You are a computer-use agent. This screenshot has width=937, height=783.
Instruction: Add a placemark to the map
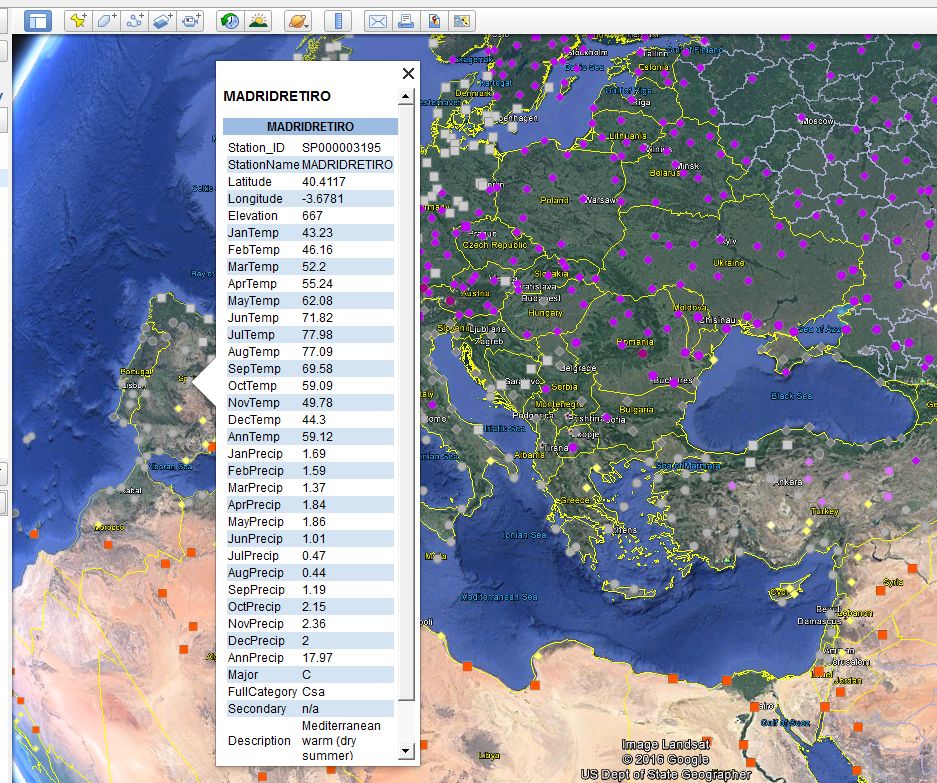(77, 18)
